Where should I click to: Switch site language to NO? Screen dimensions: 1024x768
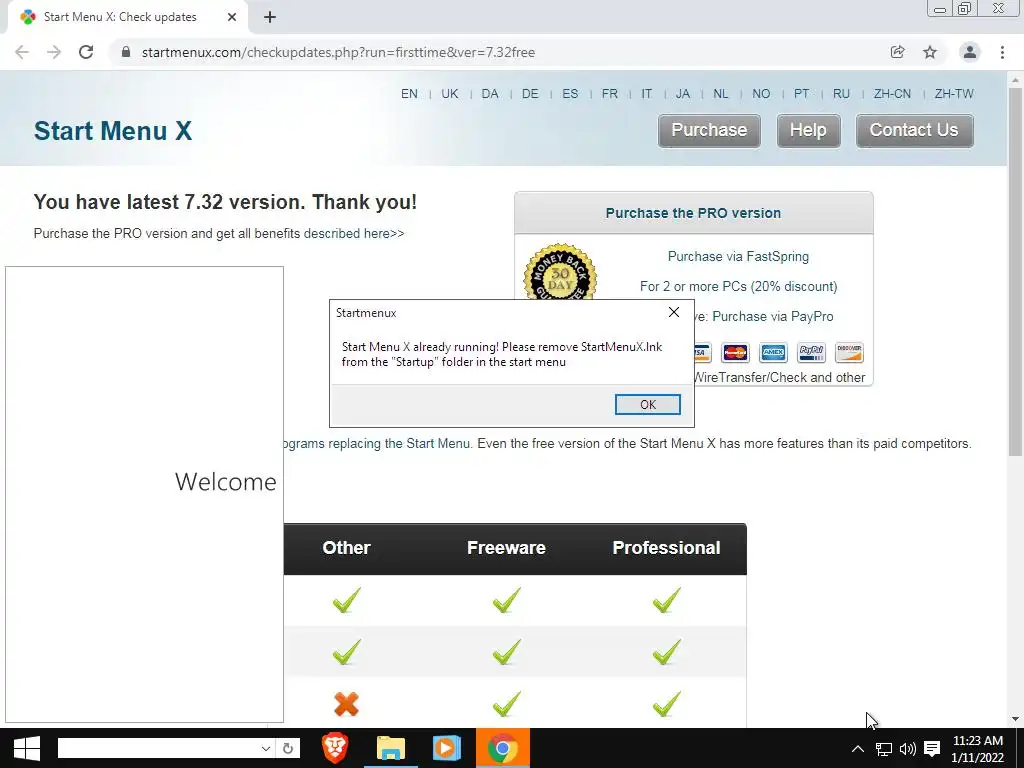coord(761,94)
